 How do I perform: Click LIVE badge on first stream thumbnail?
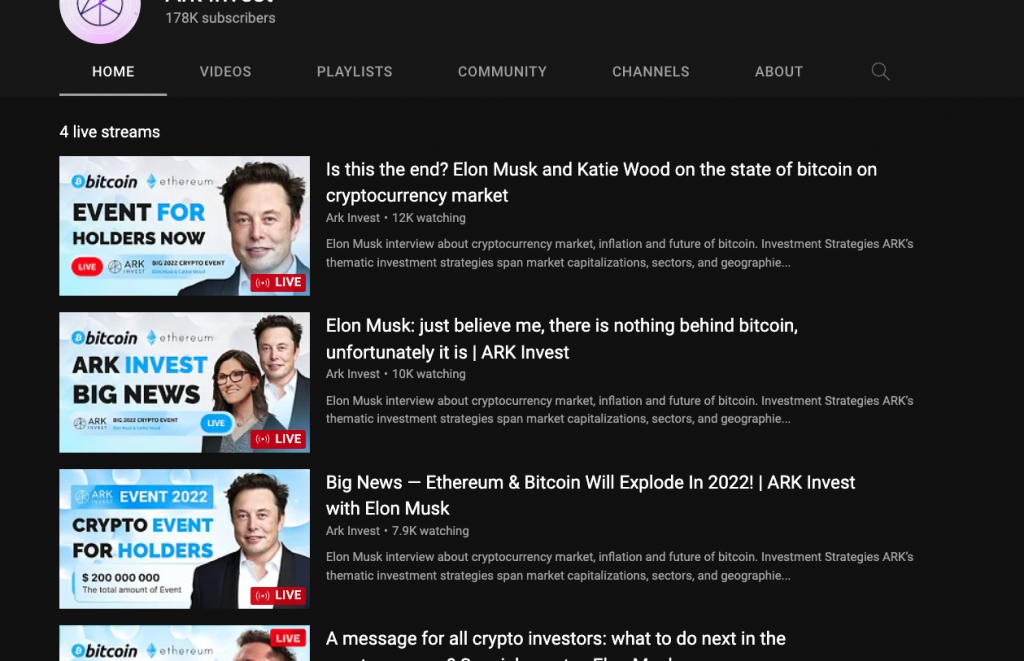click(279, 282)
